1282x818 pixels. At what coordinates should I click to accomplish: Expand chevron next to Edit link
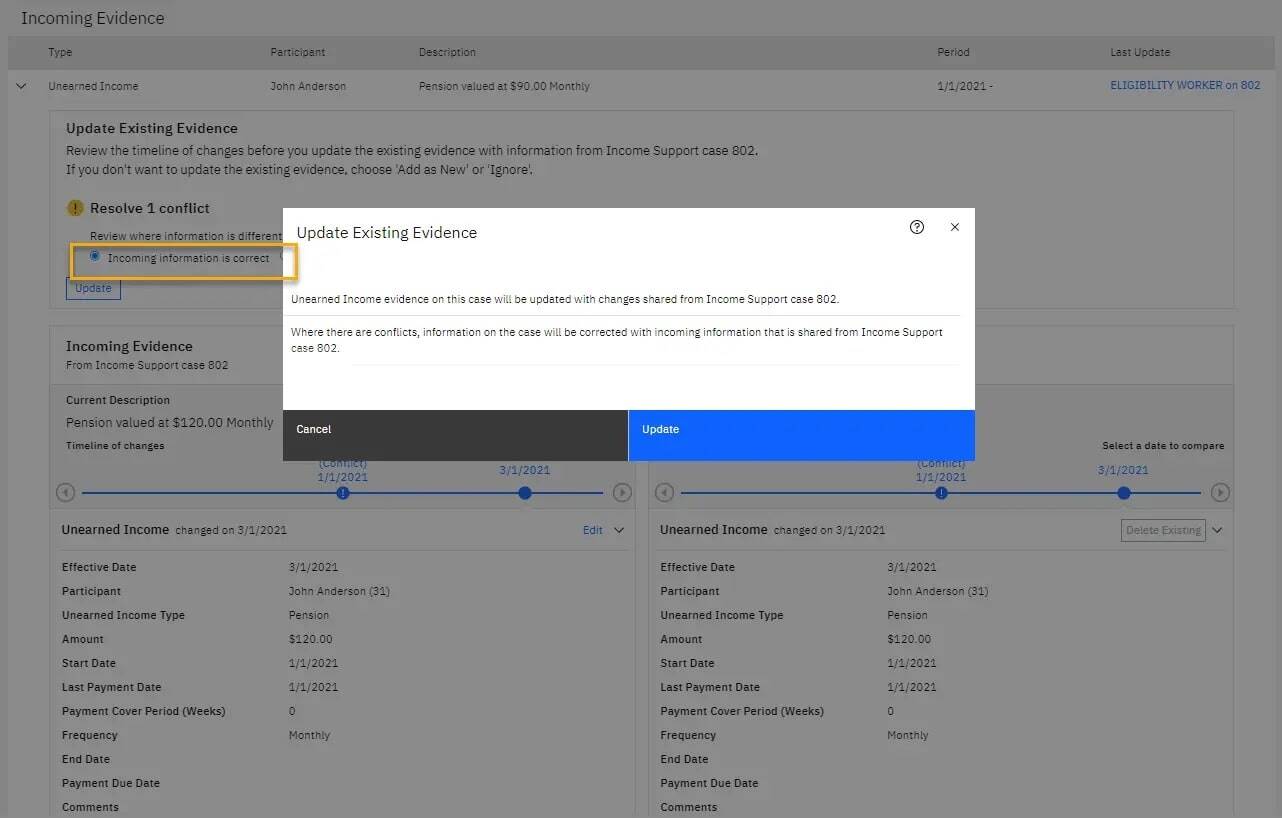619,530
